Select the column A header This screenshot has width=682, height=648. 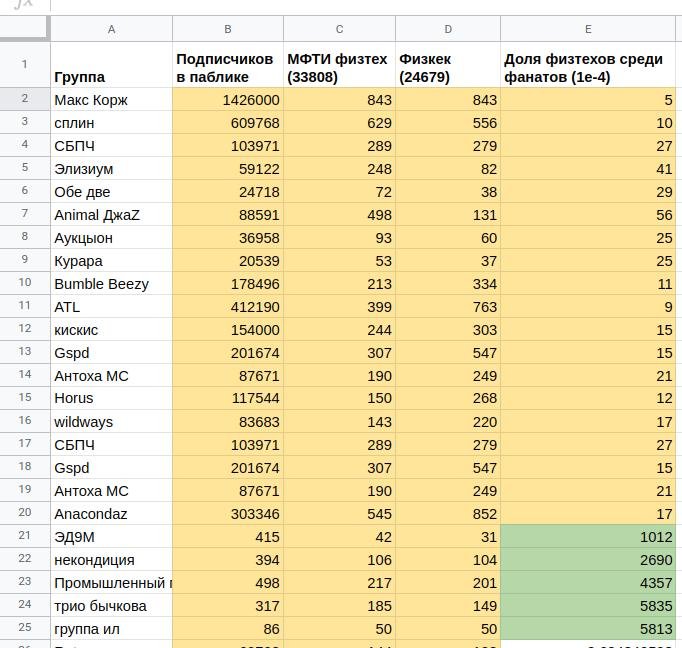click(x=111, y=29)
